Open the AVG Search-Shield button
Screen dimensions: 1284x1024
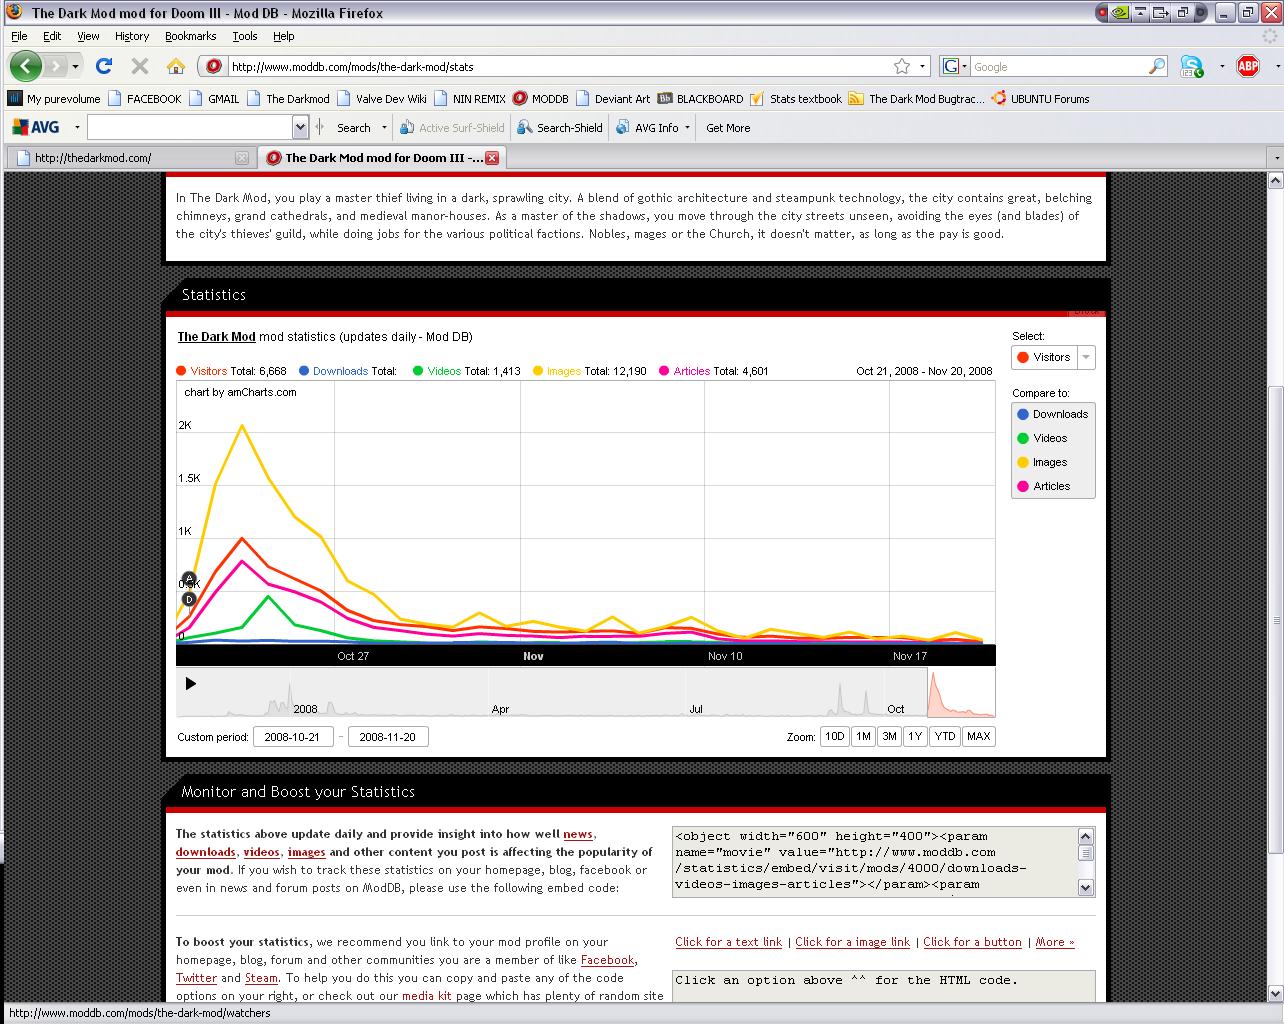560,127
